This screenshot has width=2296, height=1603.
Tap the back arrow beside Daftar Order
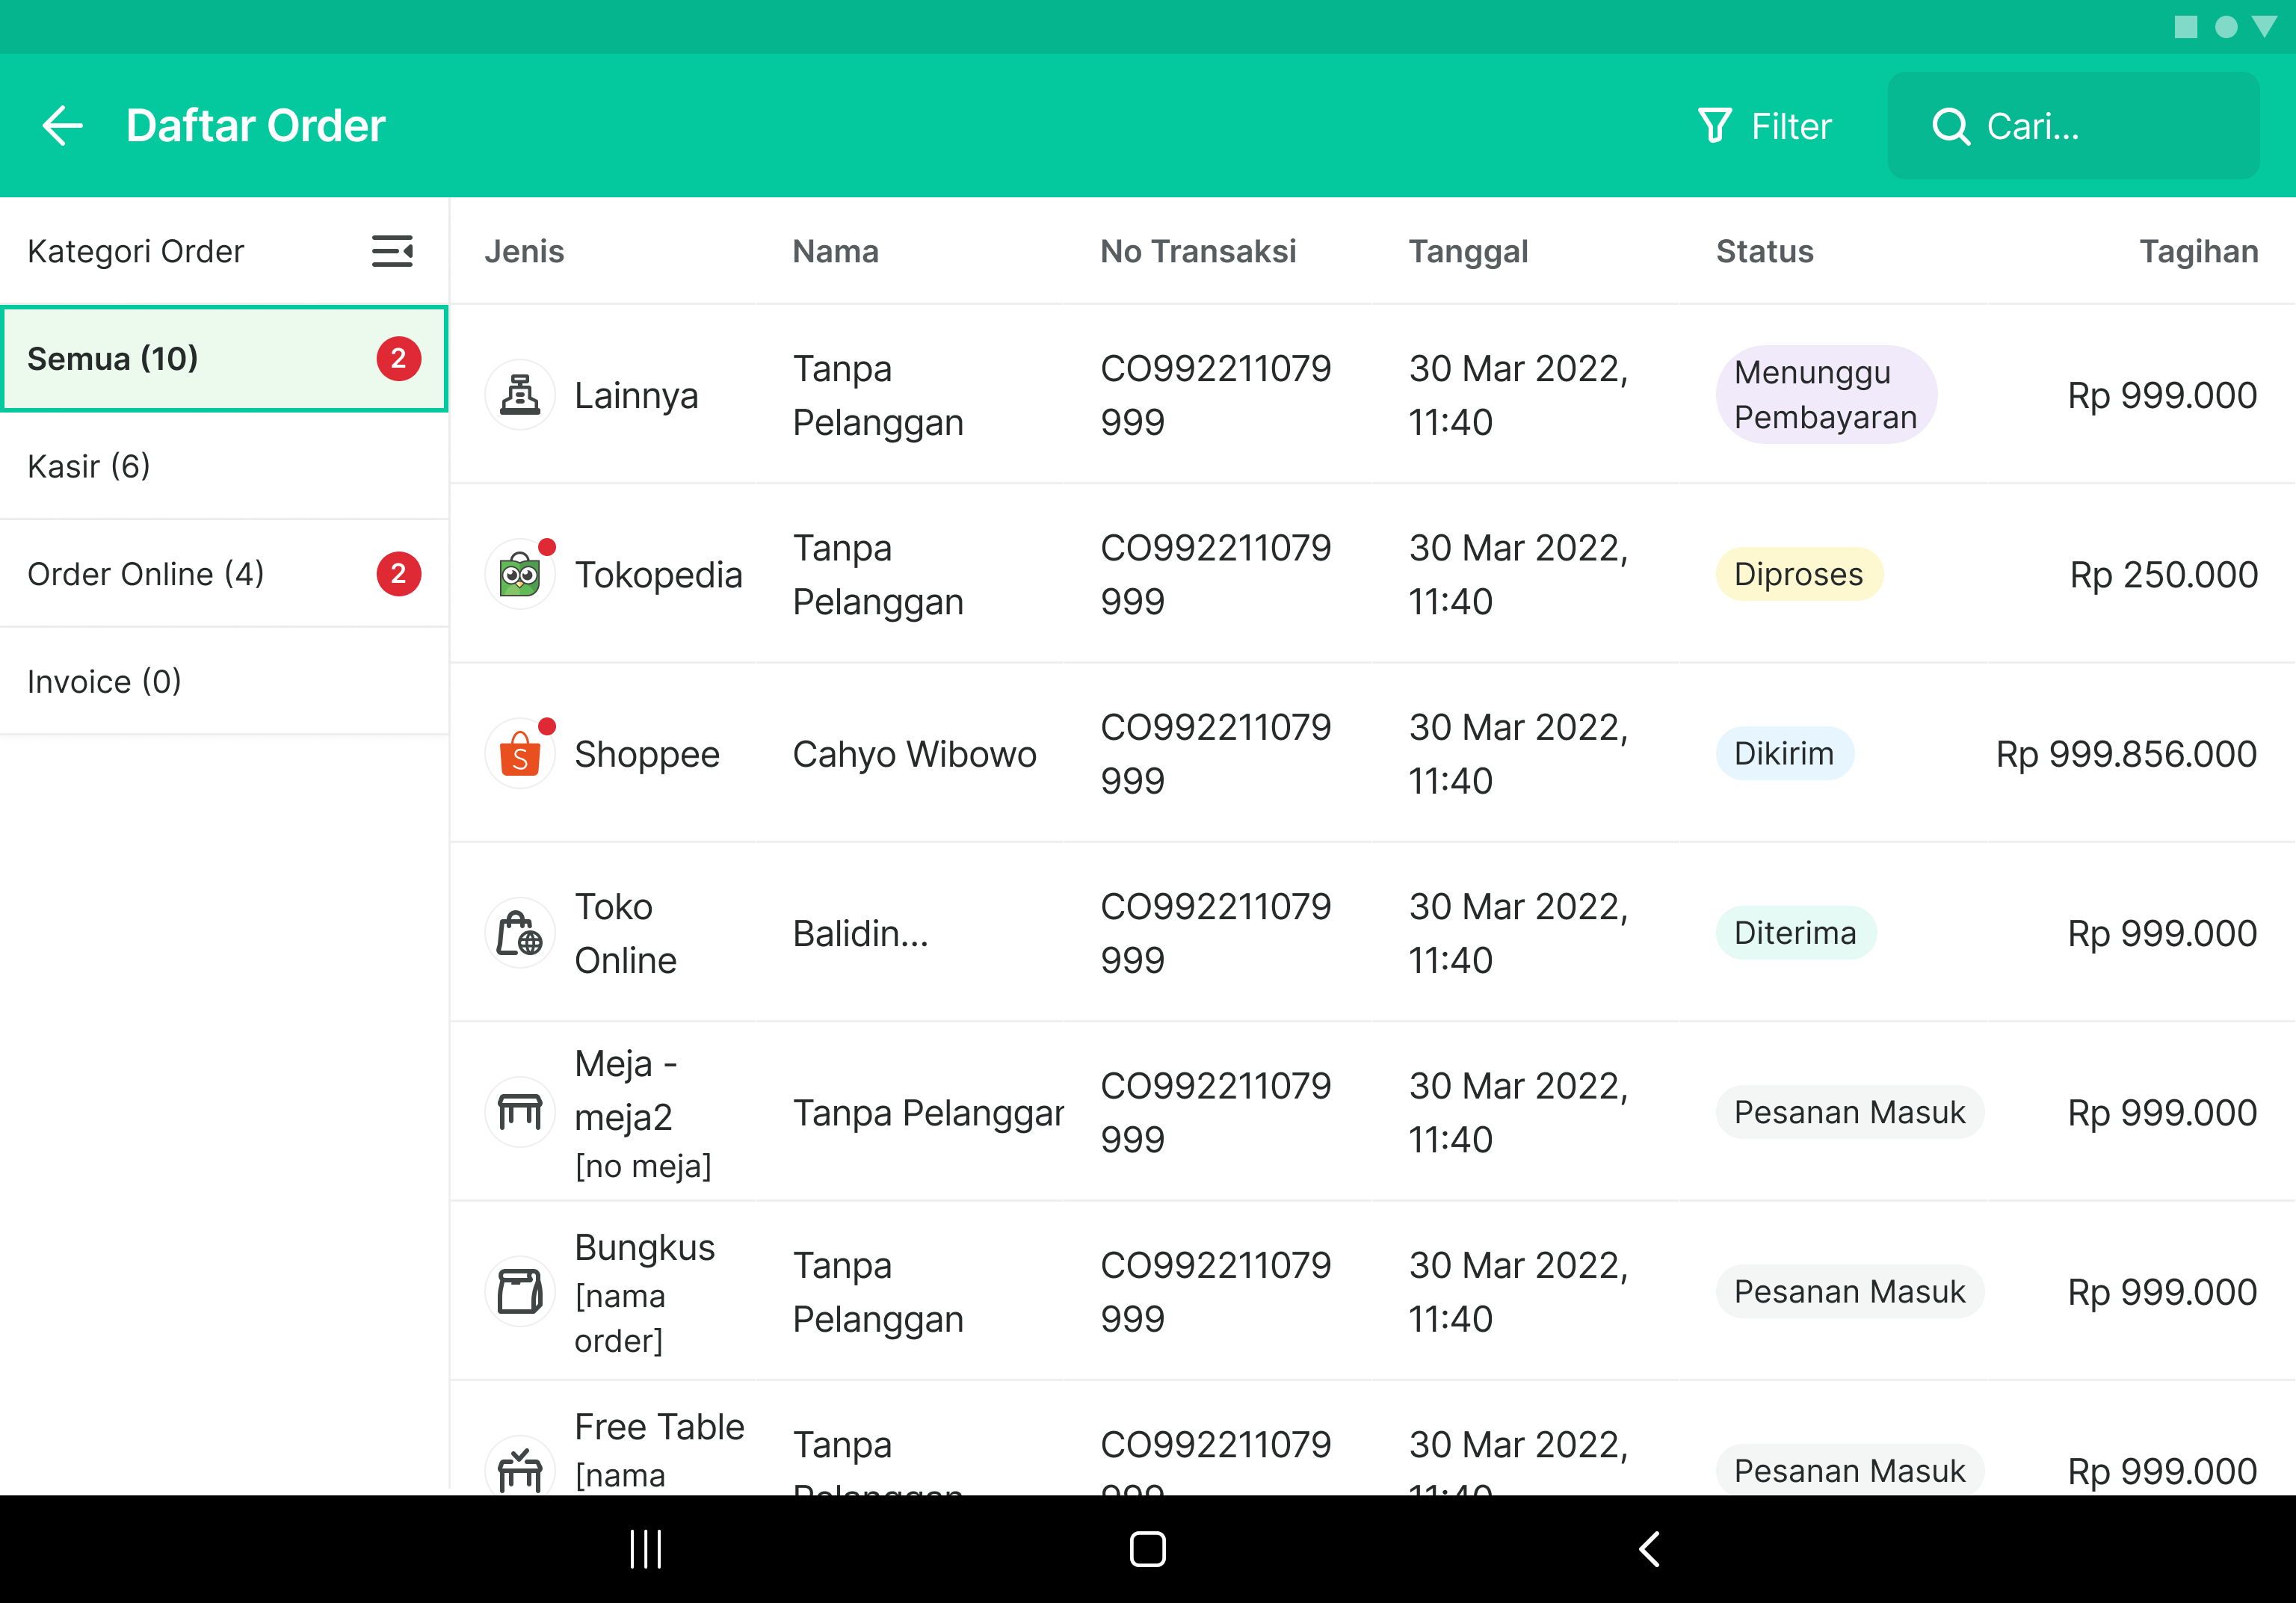pos(63,126)
